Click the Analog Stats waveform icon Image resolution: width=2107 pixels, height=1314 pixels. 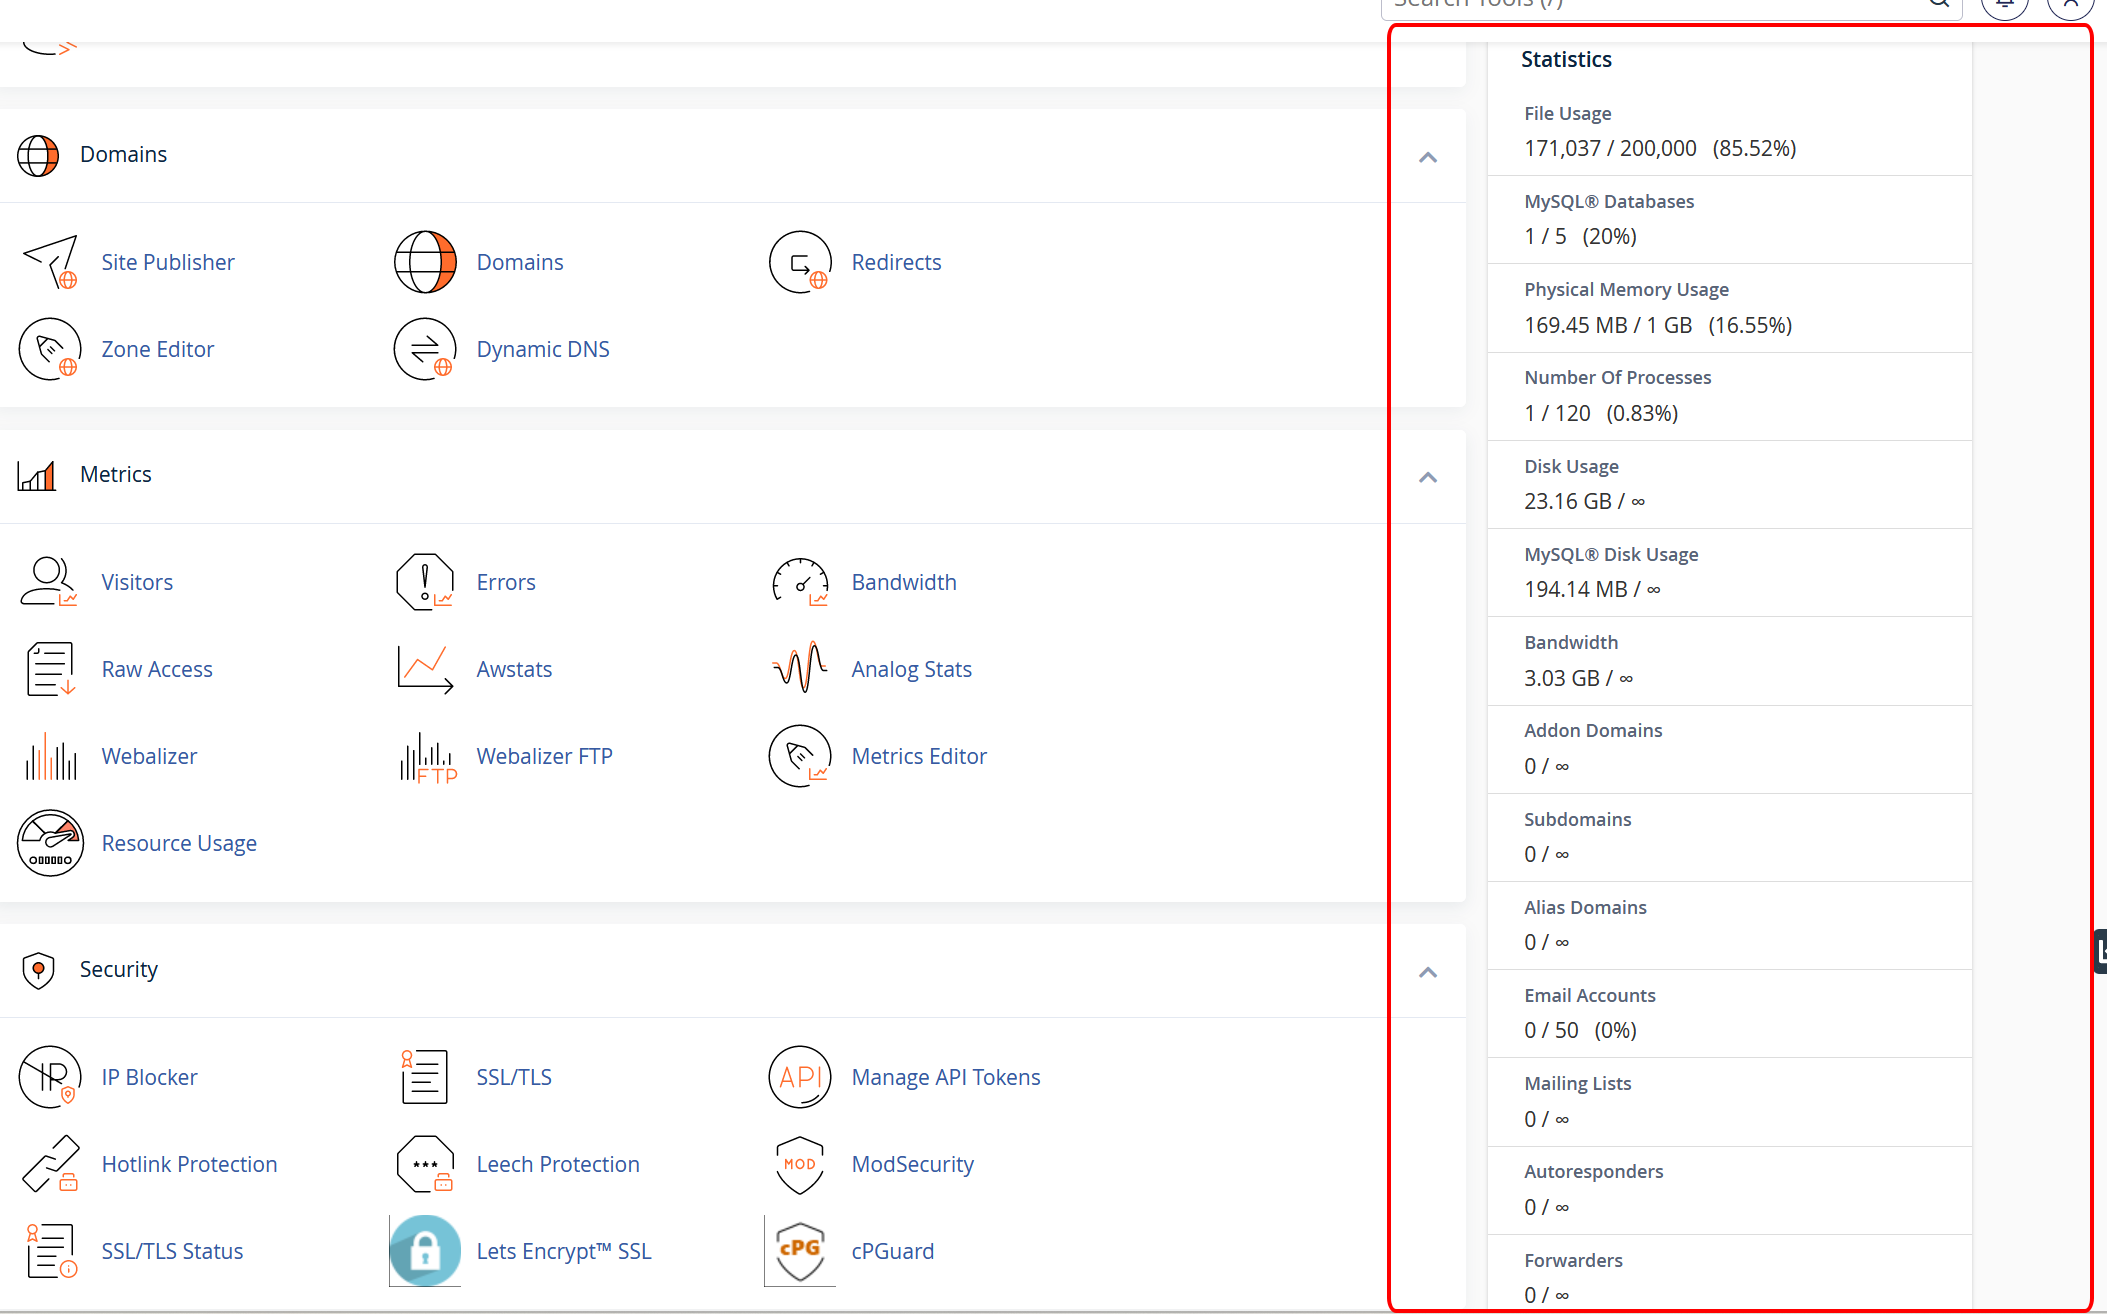tap(800, 669)
